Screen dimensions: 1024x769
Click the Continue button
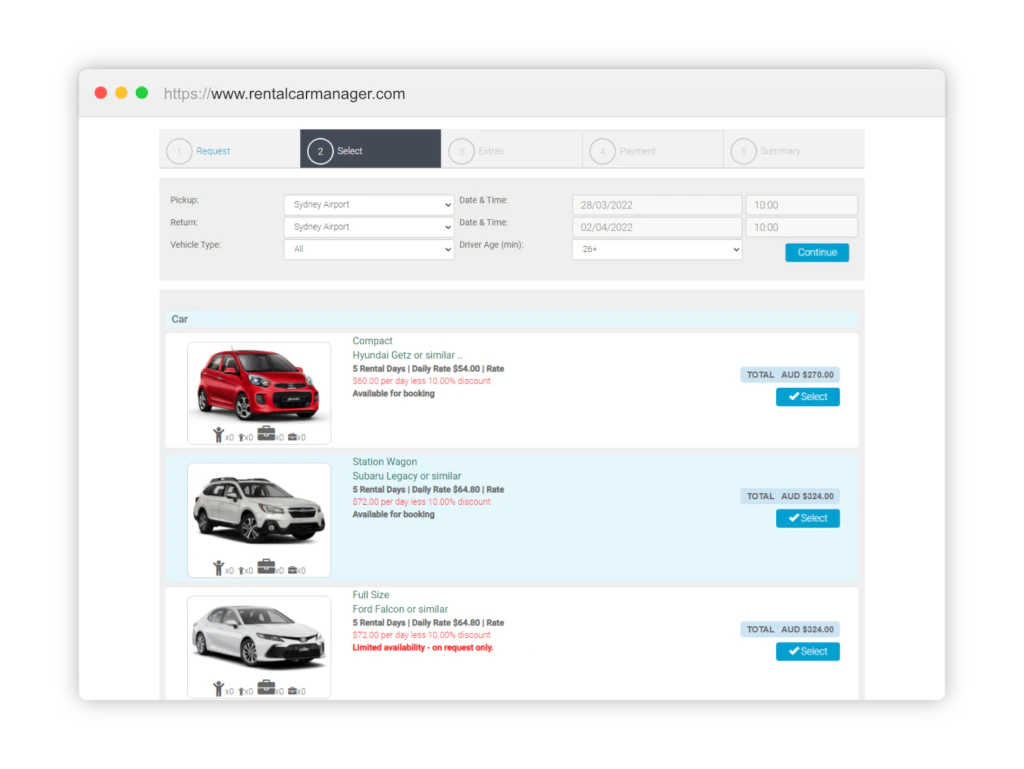click(817, 252)
